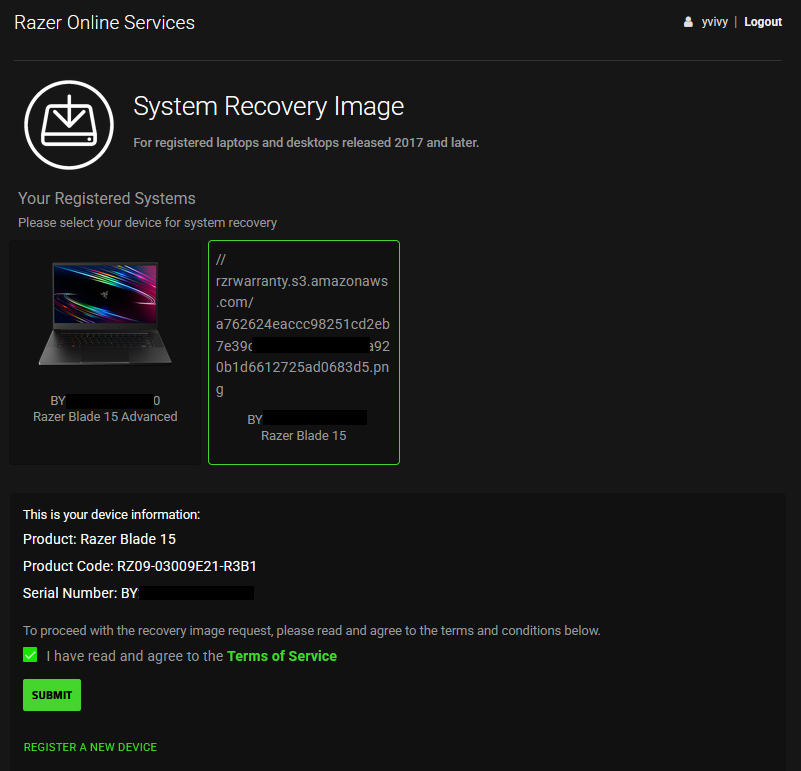Screen dimensions: 801x771
Task: Open REGISTER A NEW DEVICE
Action: click(90, 747)
